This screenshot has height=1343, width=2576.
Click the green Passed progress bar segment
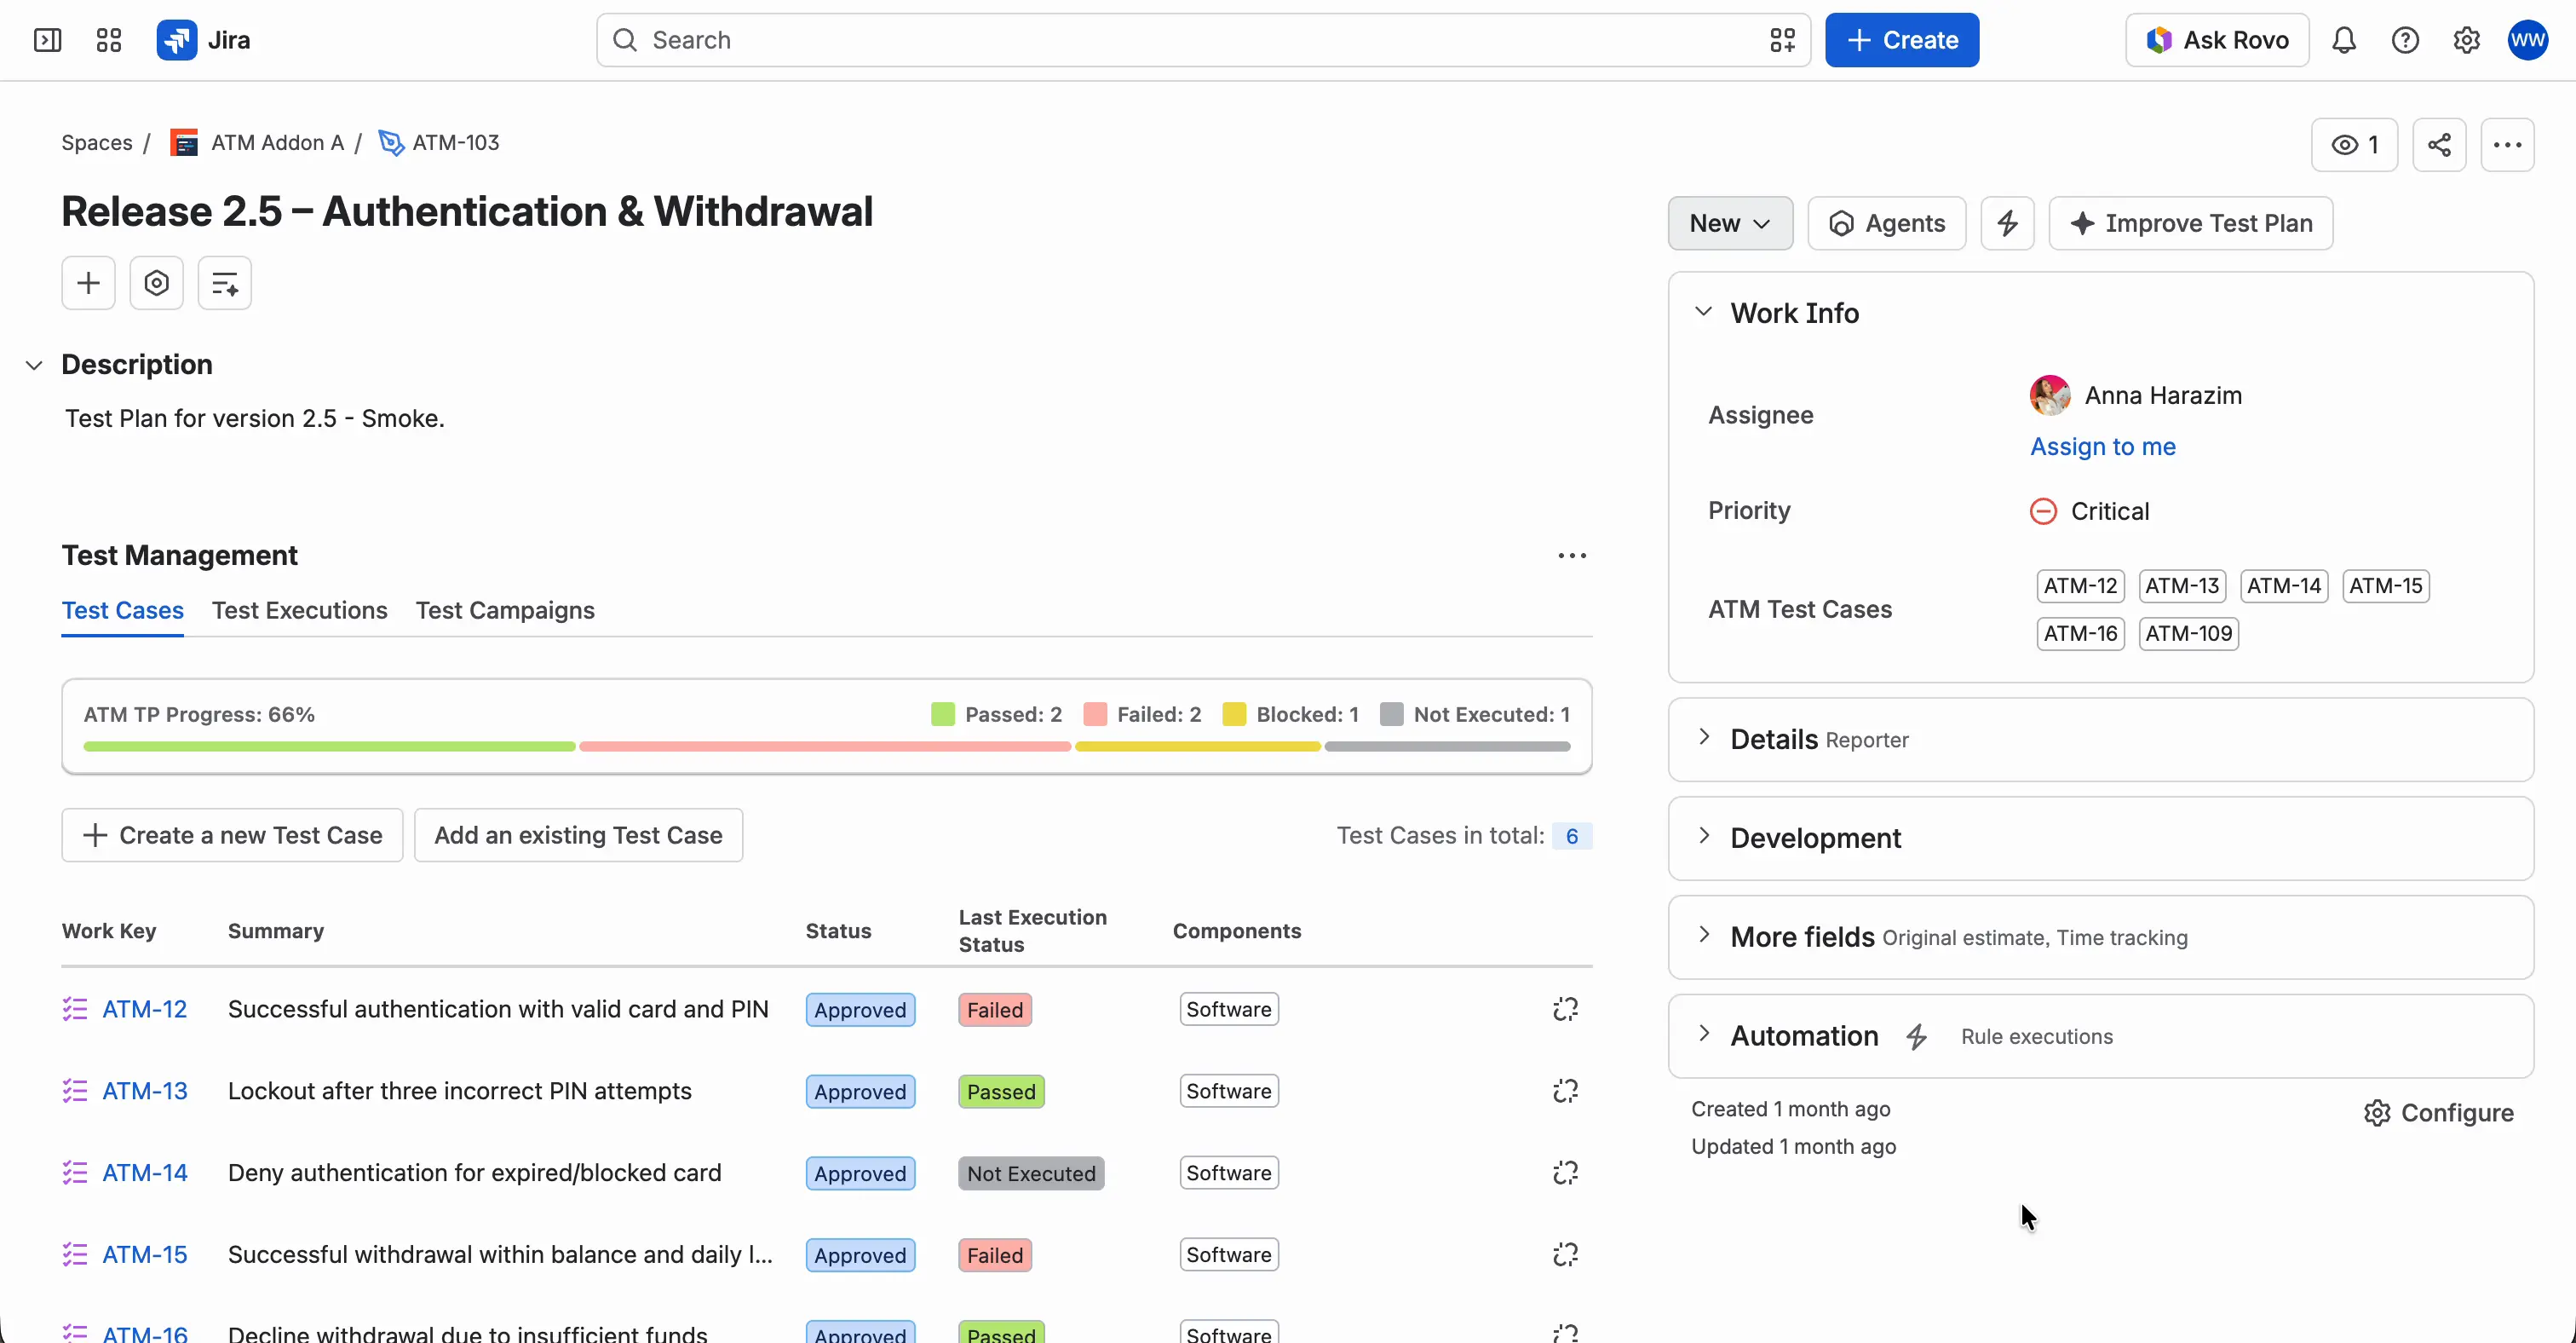pyautogui.click(x=329, y=747)
